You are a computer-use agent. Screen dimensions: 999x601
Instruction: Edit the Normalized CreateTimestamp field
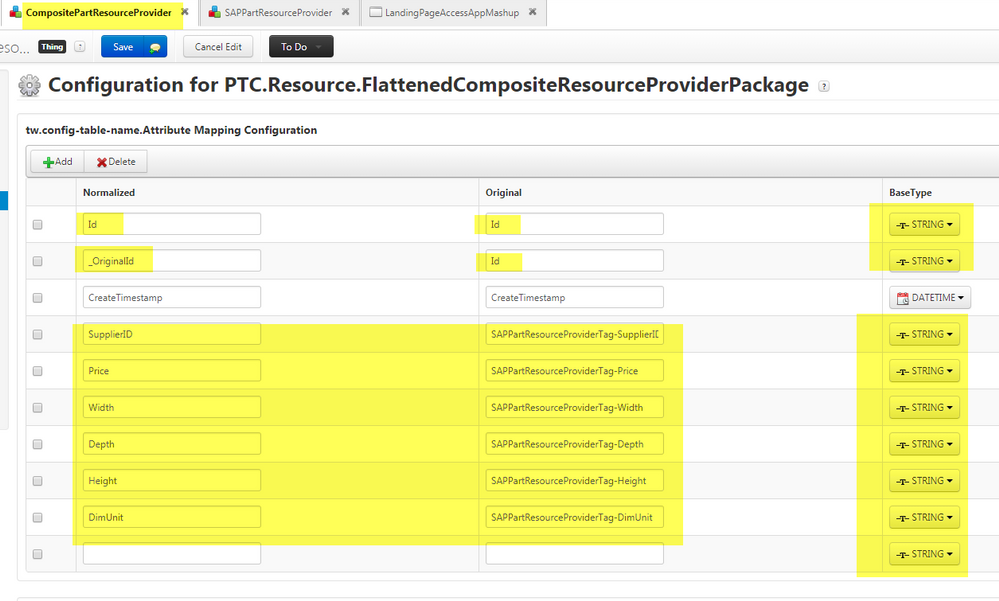point(171,298)
